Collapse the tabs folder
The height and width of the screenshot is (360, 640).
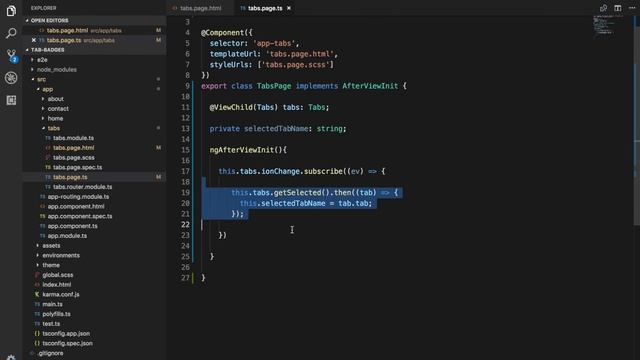click(x=53, y=128)
